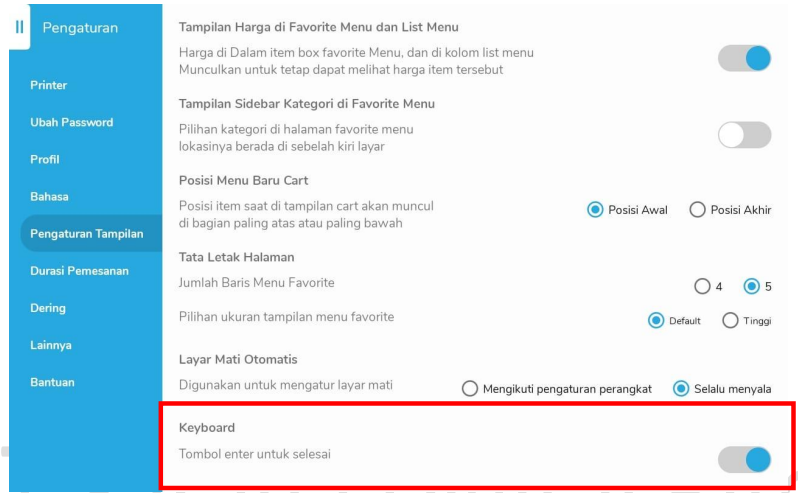Open the Bantuan help section

coord(55,382)
